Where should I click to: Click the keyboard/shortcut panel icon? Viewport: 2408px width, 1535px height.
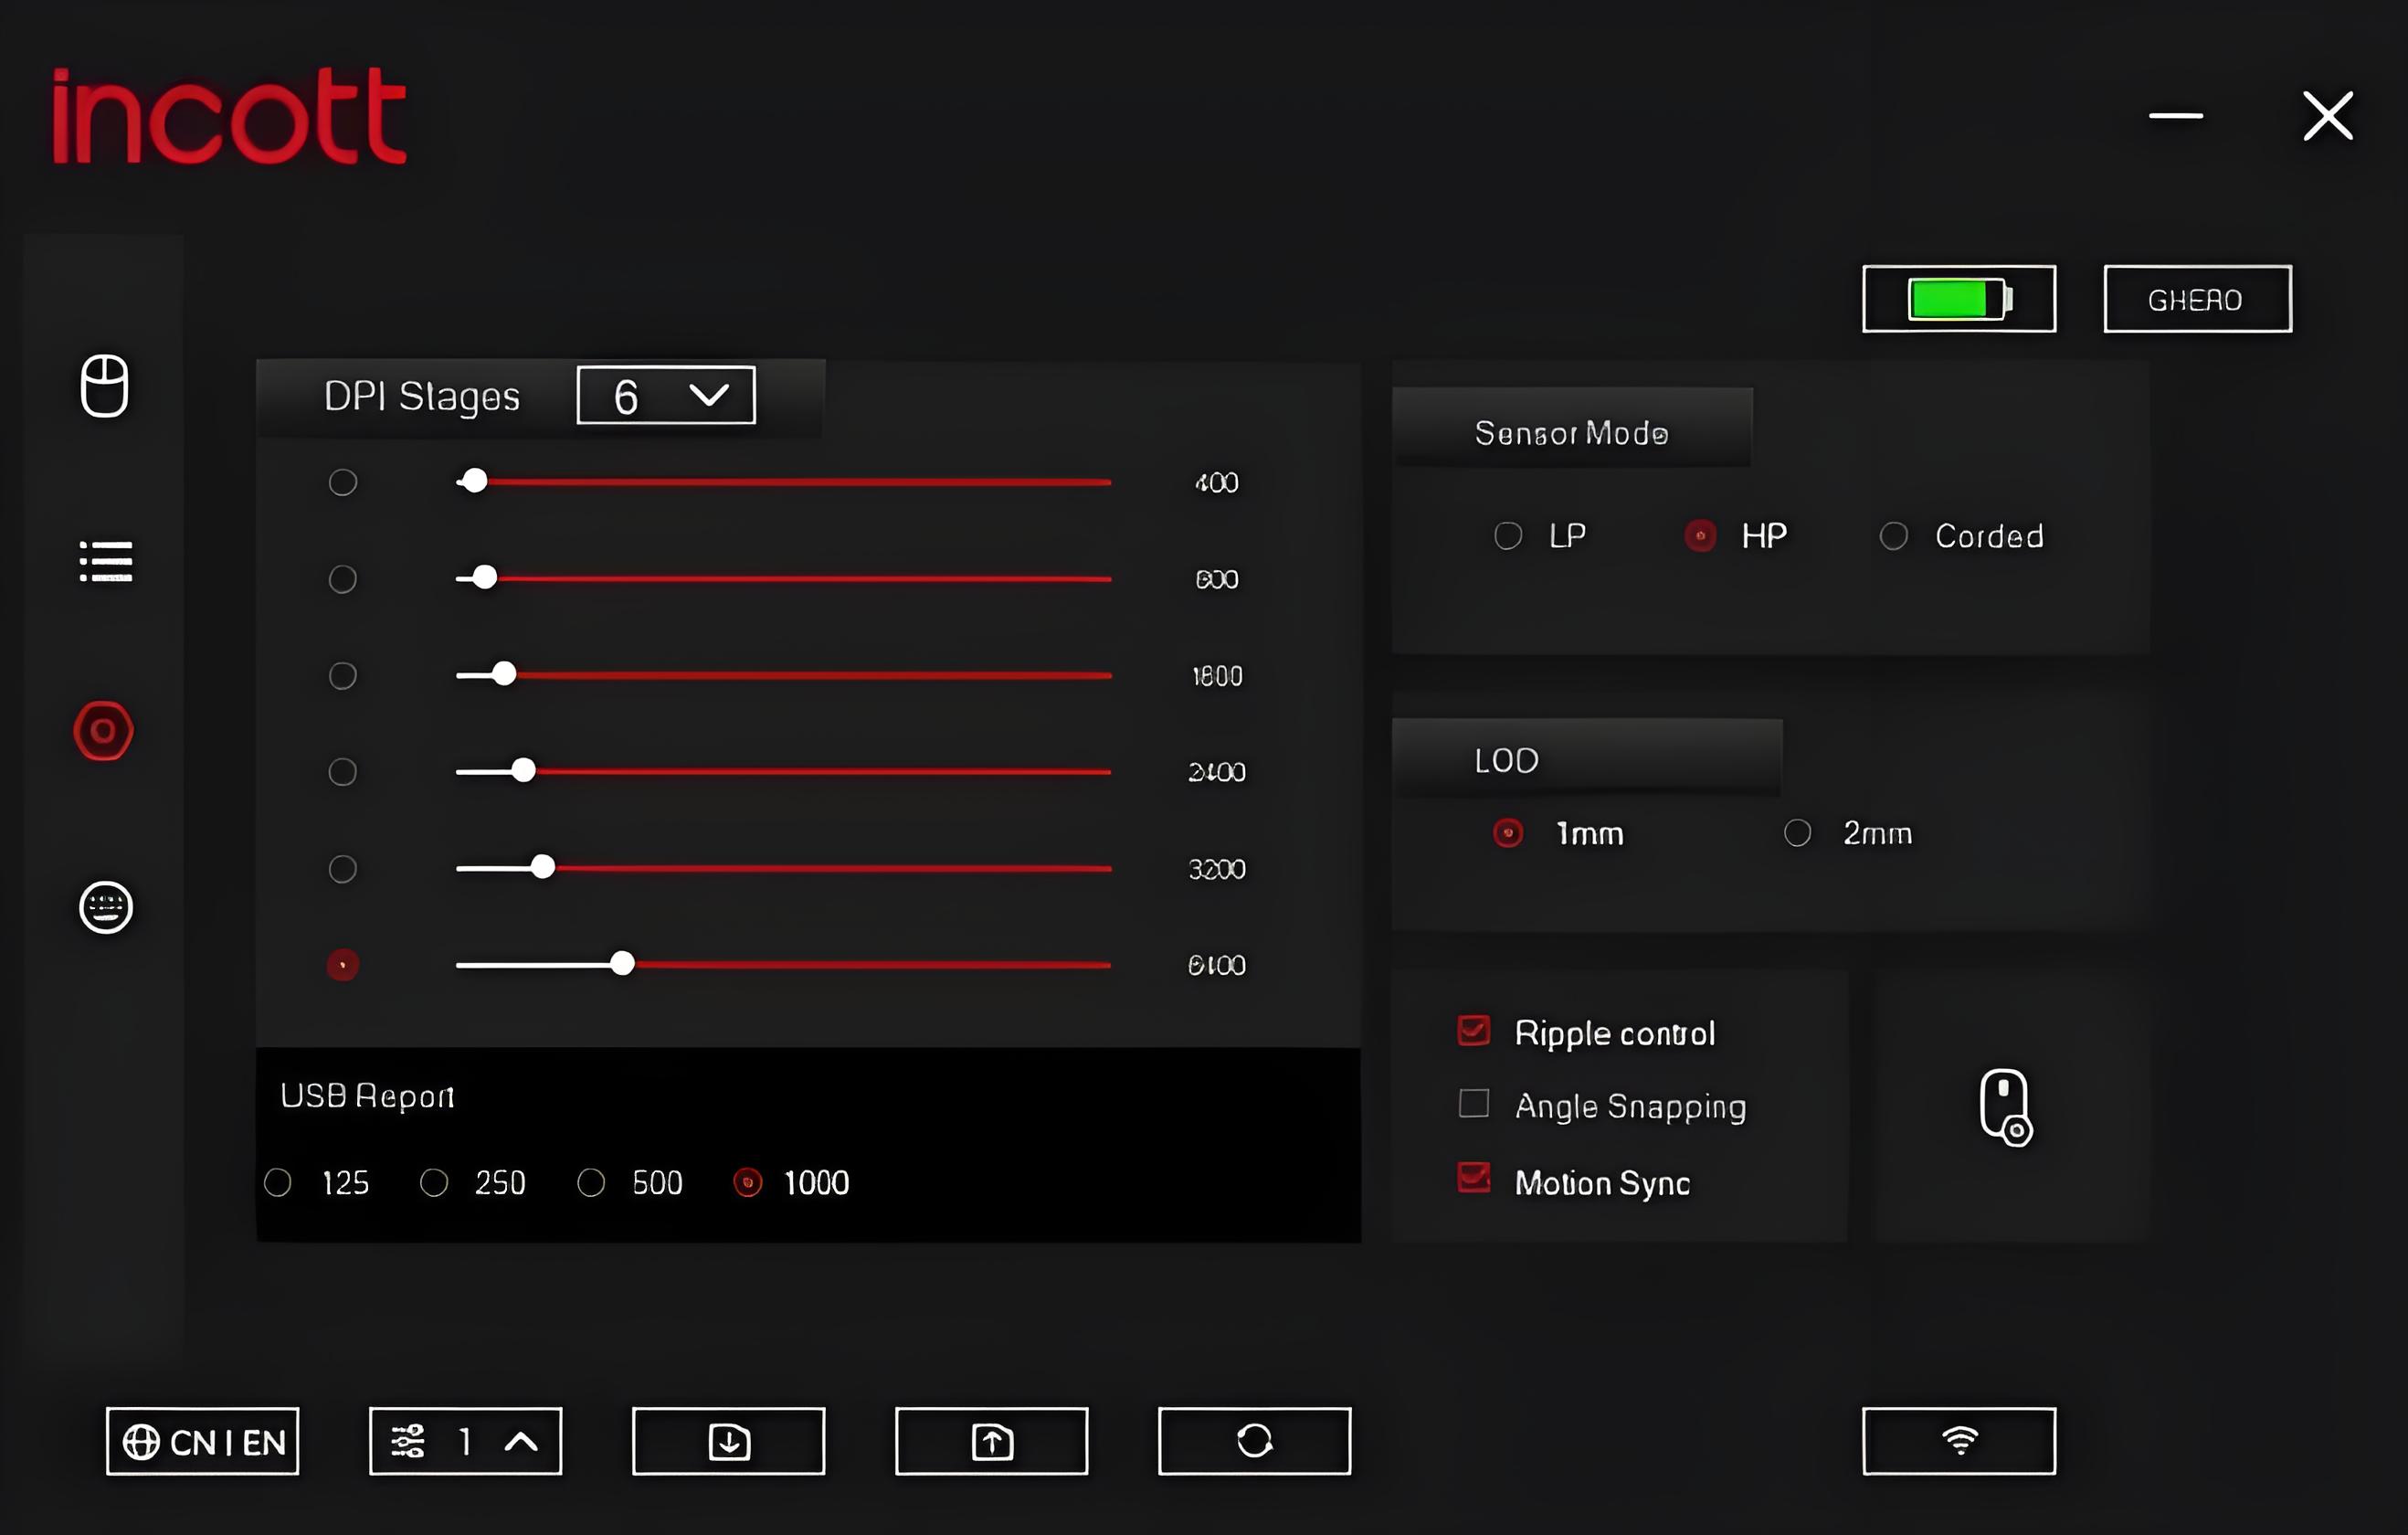pyautogui.click(x=103, y=906)
